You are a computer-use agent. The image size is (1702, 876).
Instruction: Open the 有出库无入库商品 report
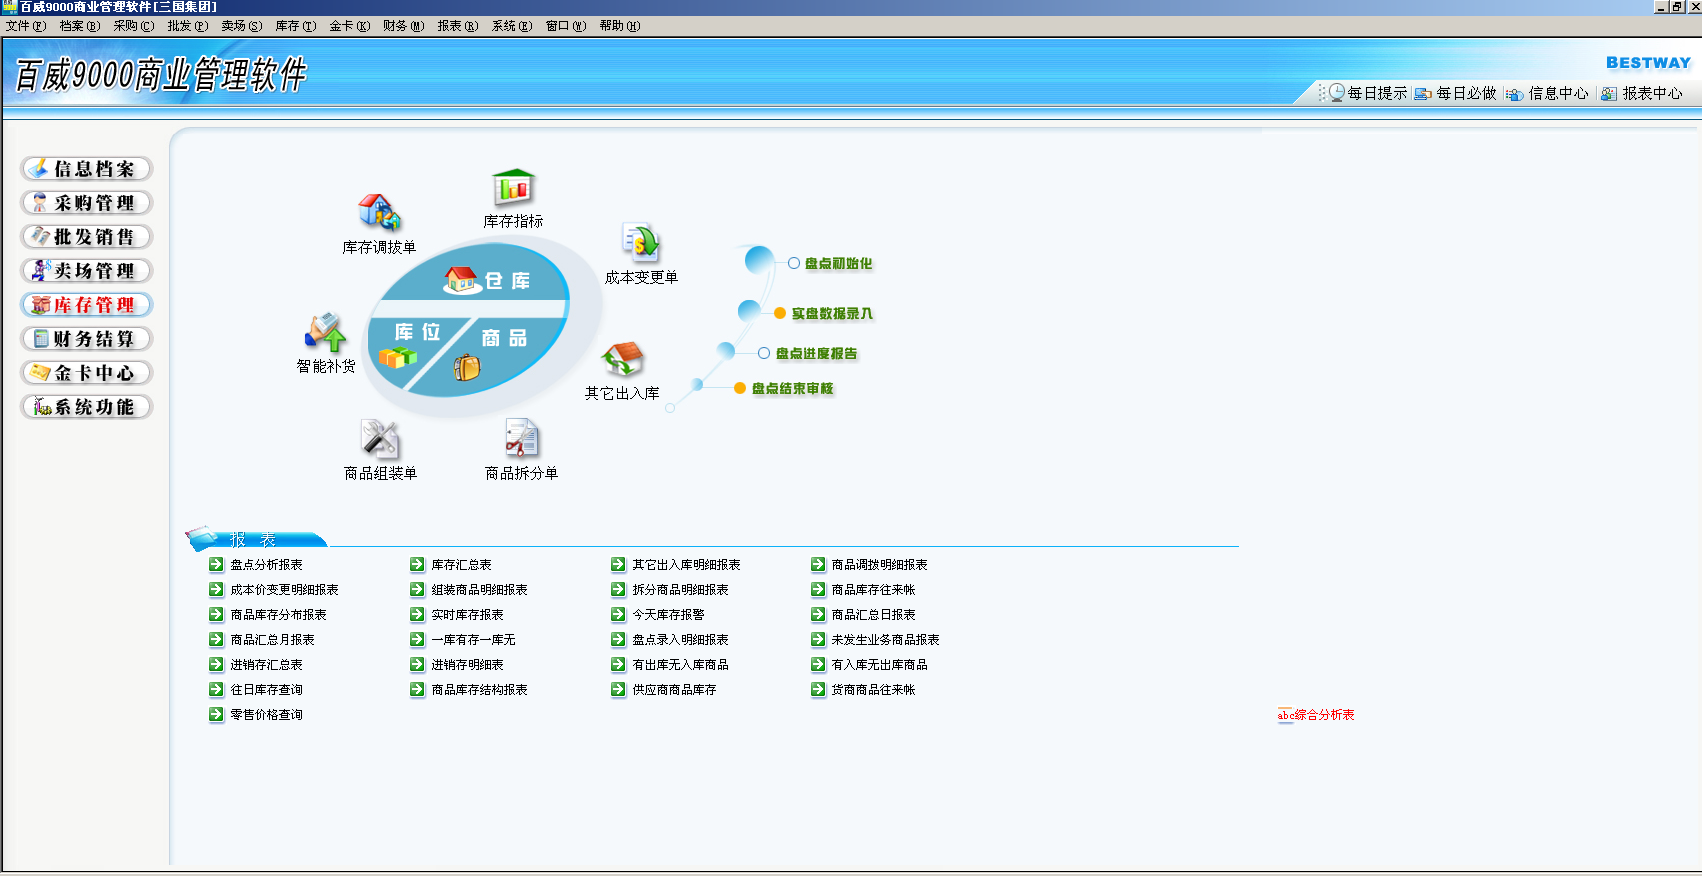pos(680,665)
